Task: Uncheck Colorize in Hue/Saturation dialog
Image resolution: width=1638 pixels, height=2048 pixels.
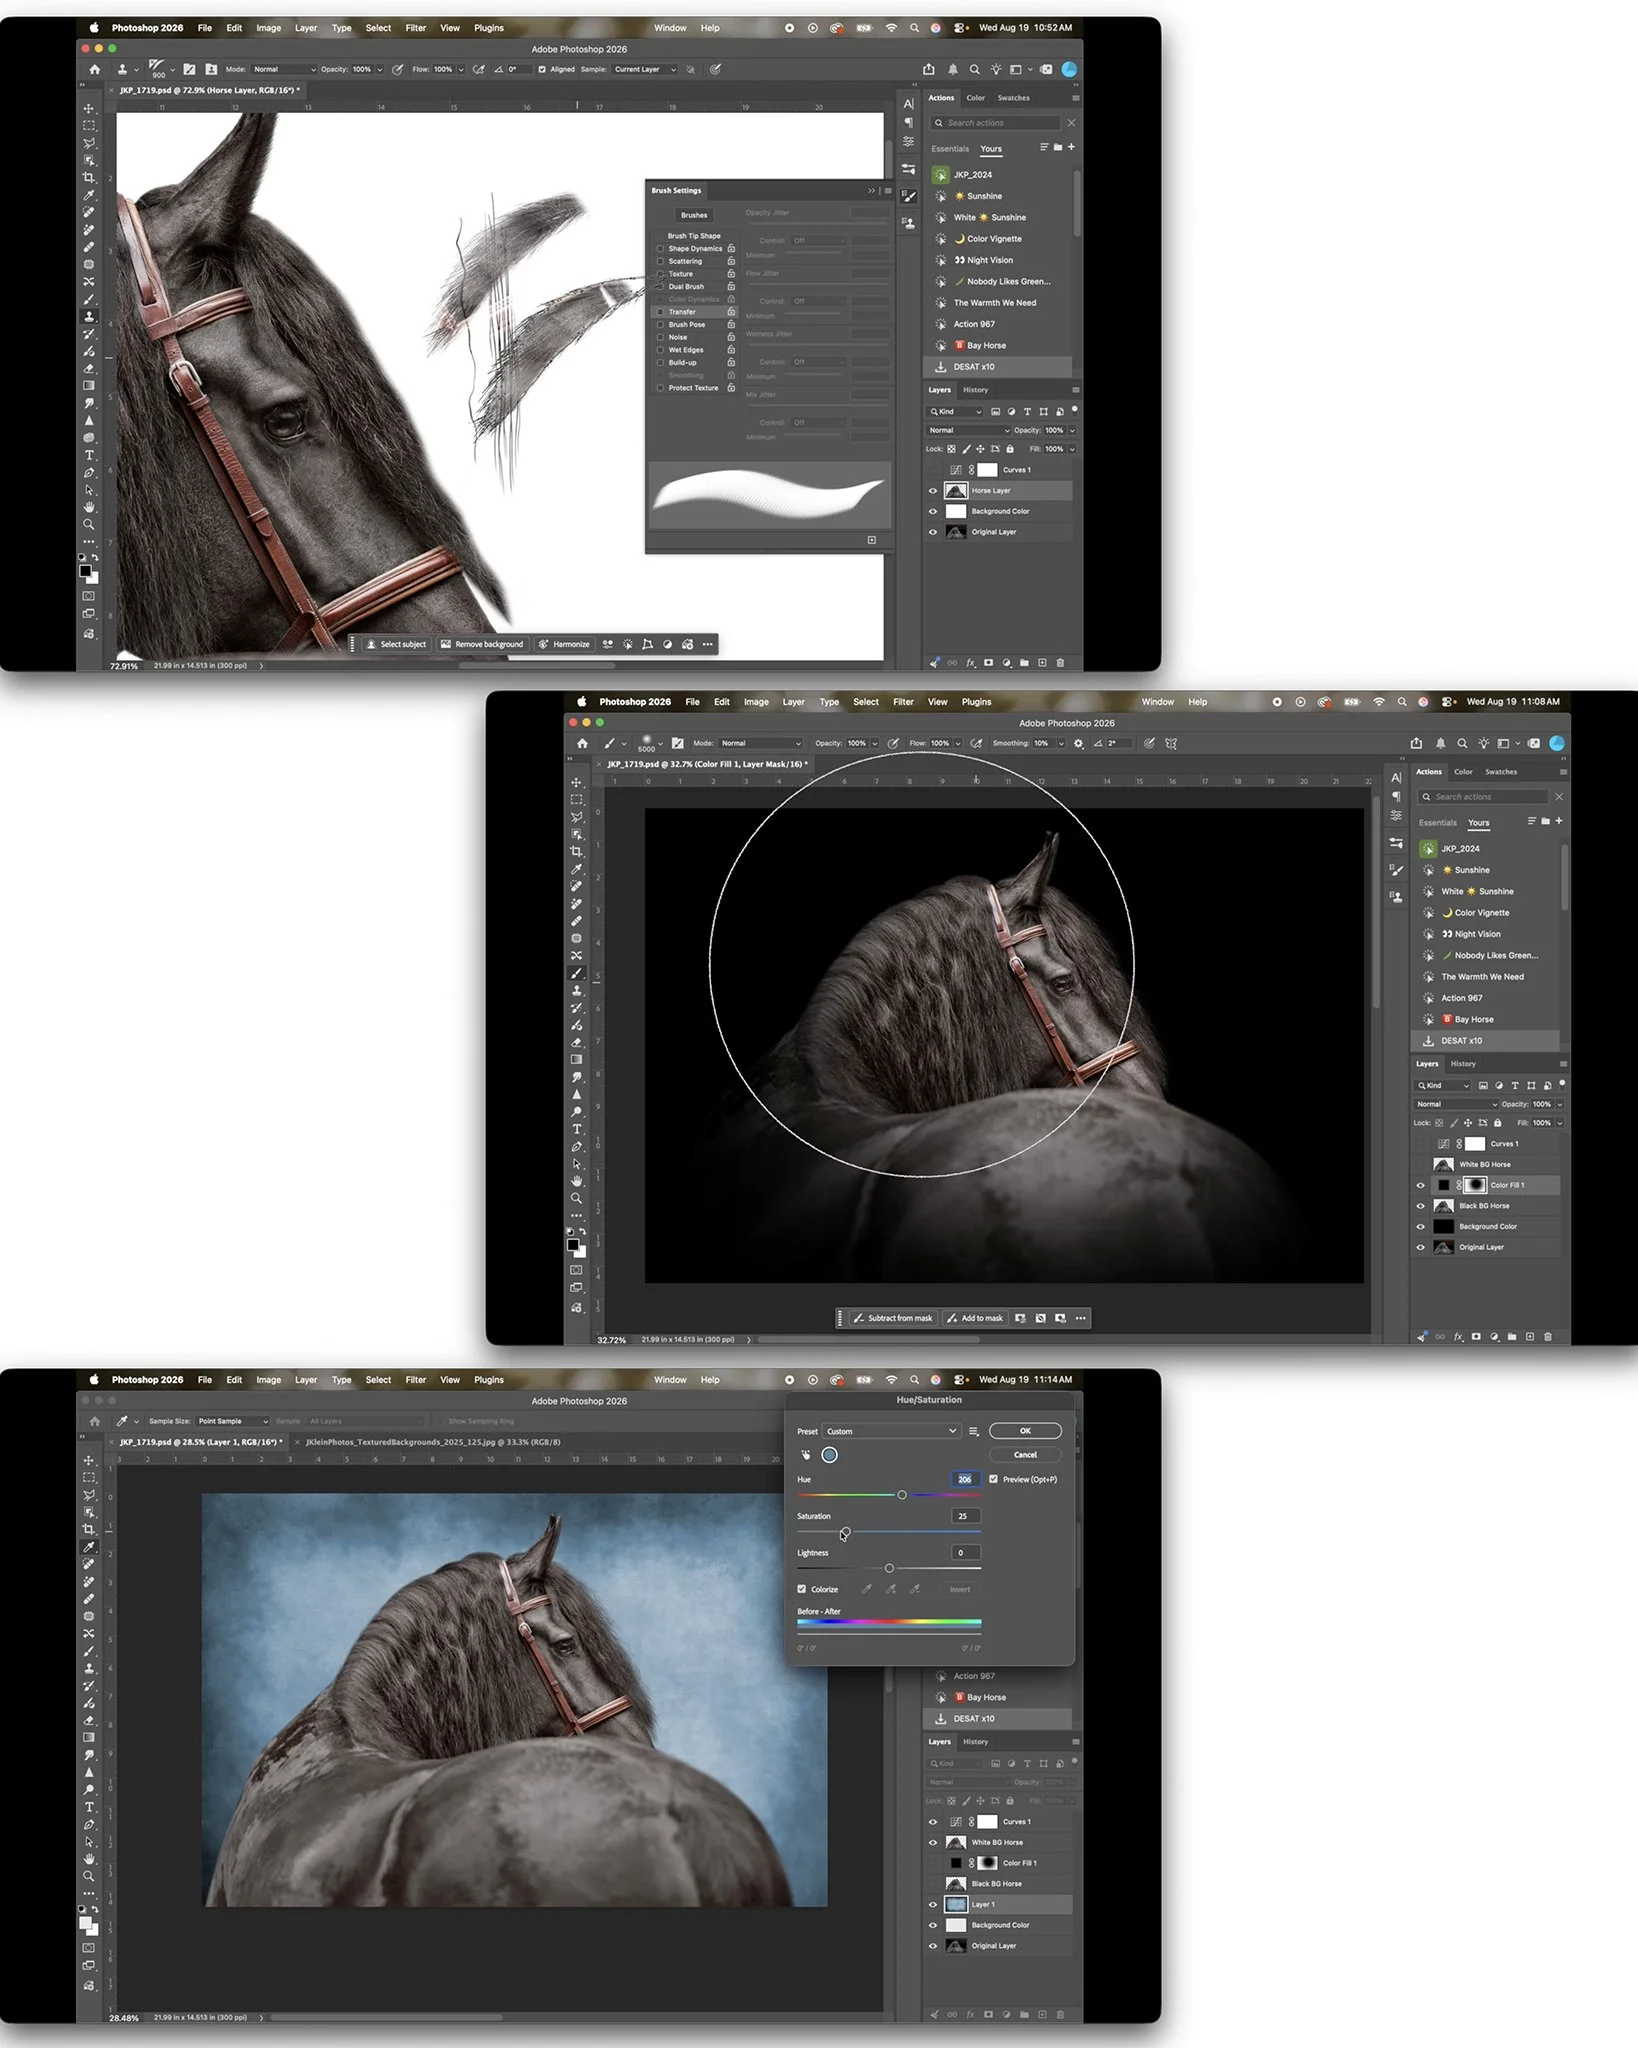Action: pos(802,1589)
